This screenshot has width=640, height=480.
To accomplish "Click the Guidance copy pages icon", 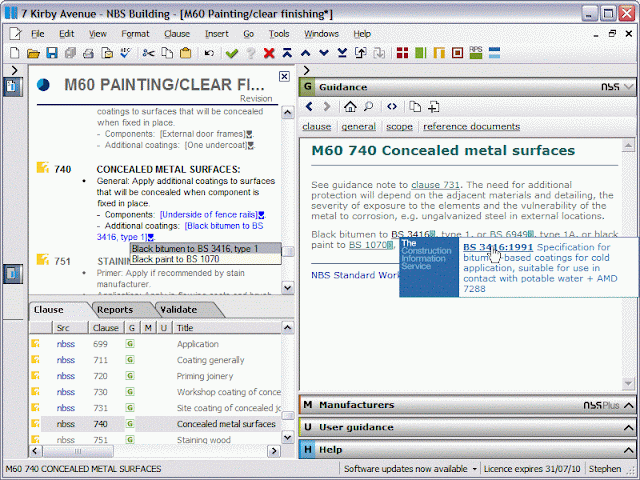I will point(415,107).
